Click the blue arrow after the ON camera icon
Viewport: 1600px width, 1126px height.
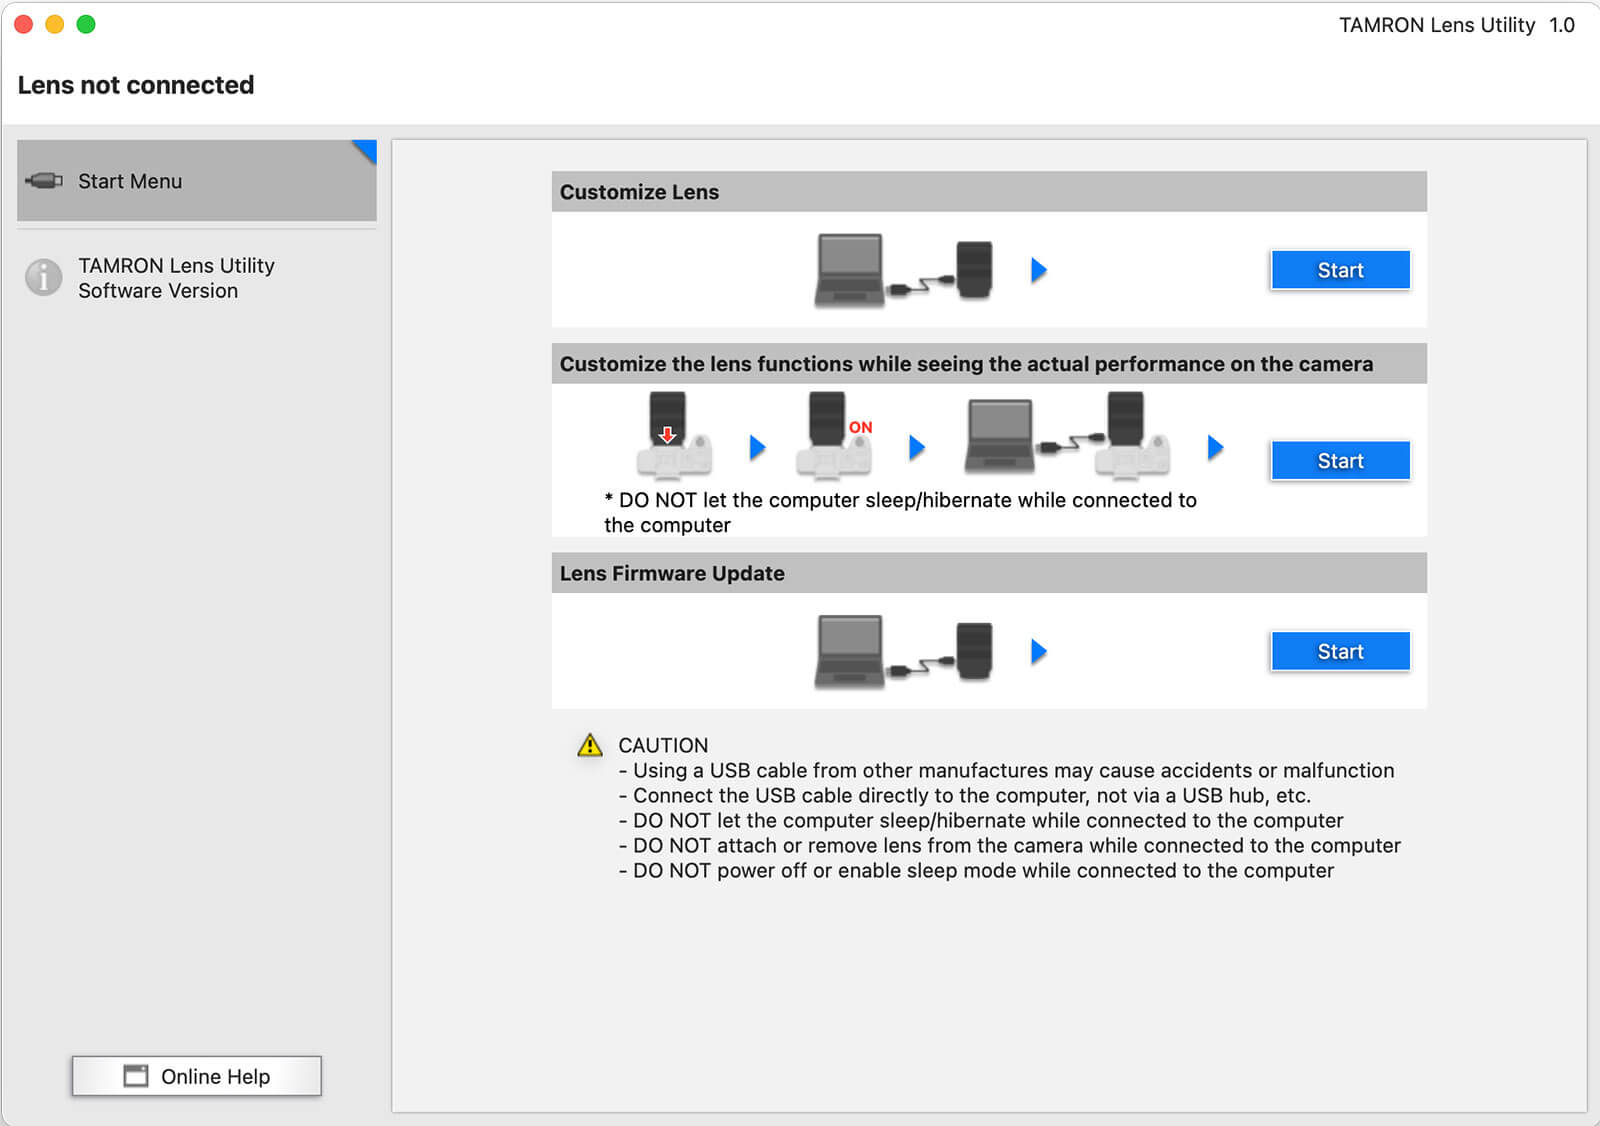click(x=916, y=447)
